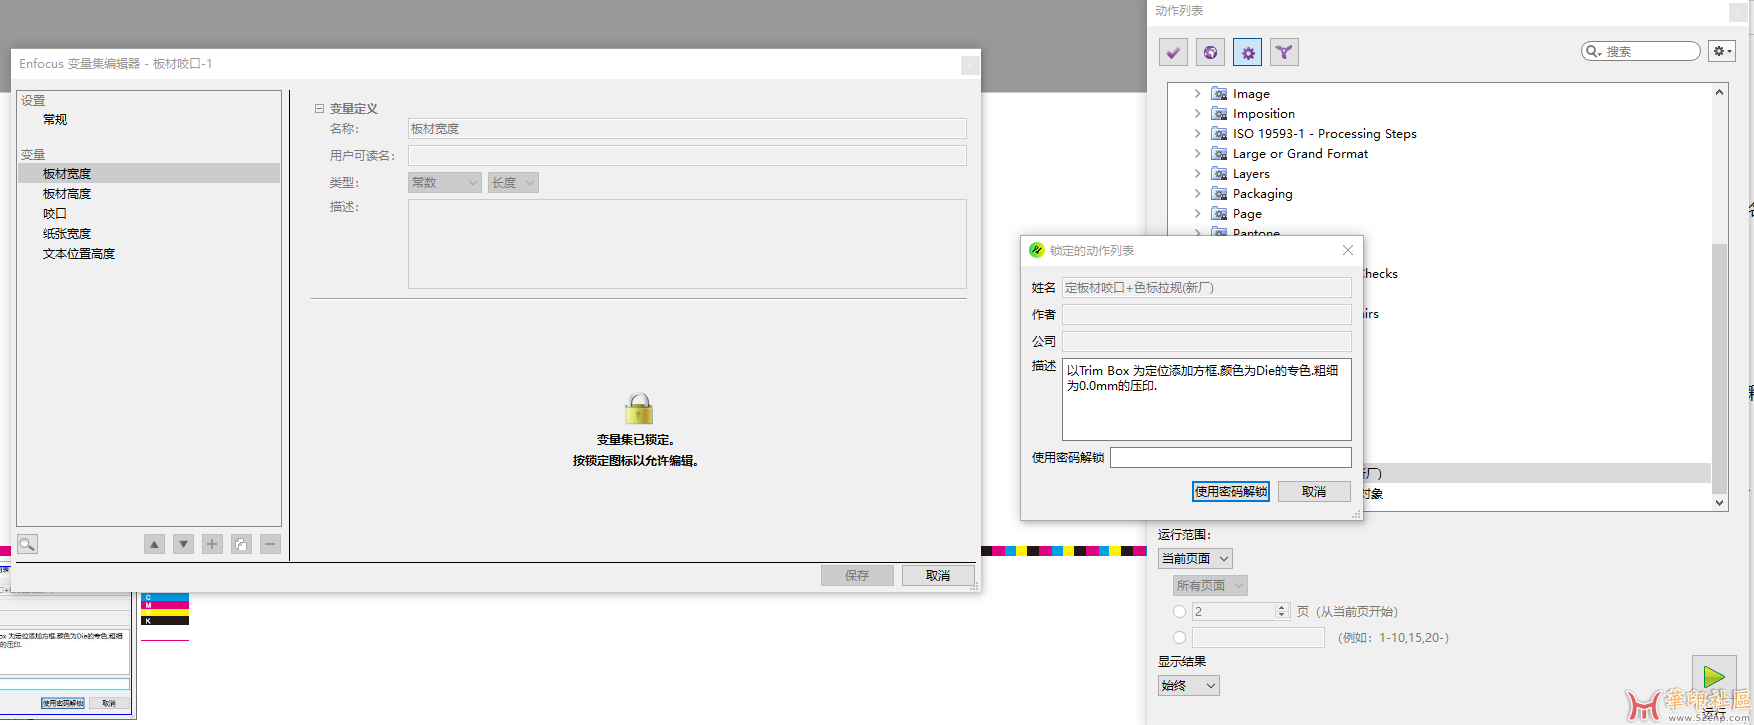1754x725 pixels.
Task: Close the 锁定的动作列表 dialog
Action: click(1347, 250)
